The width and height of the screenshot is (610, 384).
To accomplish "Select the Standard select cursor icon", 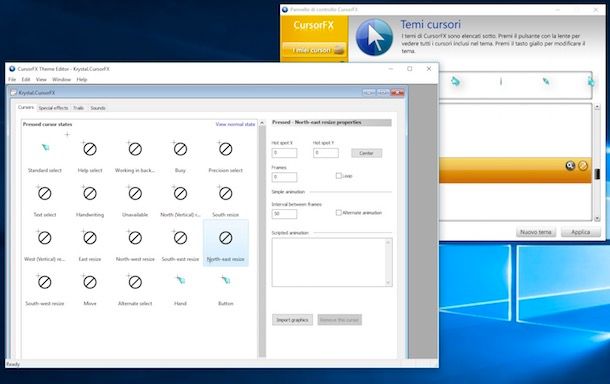I will point(46,147).
